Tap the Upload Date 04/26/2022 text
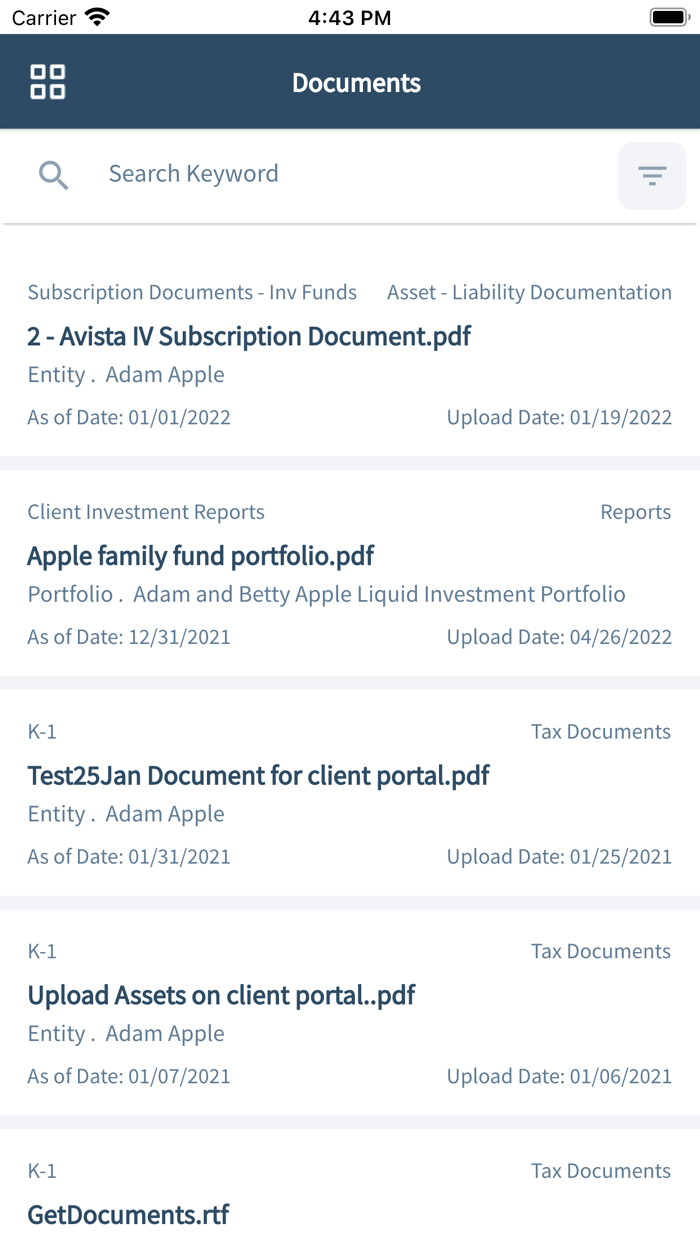Screen dimensions: 700x1244 pyautogui.click(x=559, y=637)
